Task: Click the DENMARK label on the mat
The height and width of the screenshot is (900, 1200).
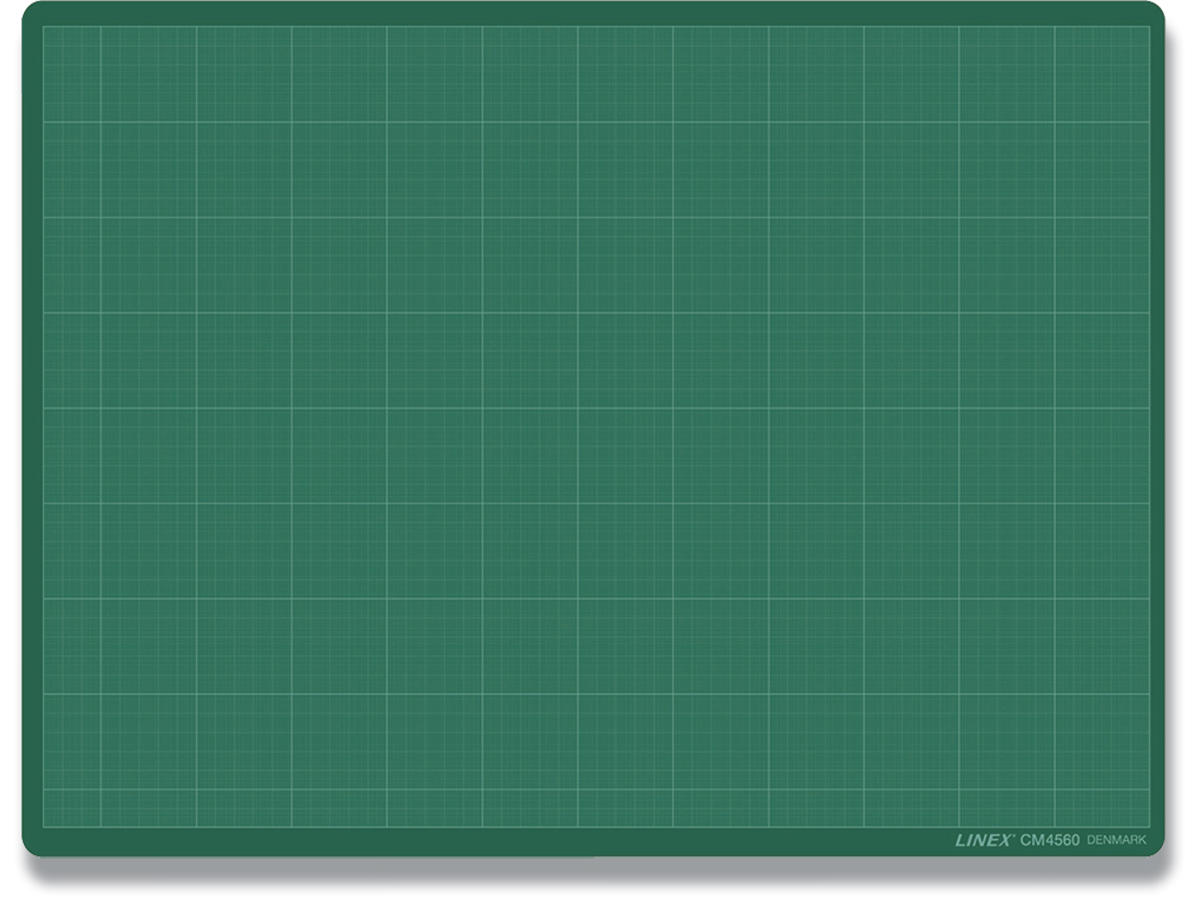Action: pyautogui.click(x=1116, y=841)
